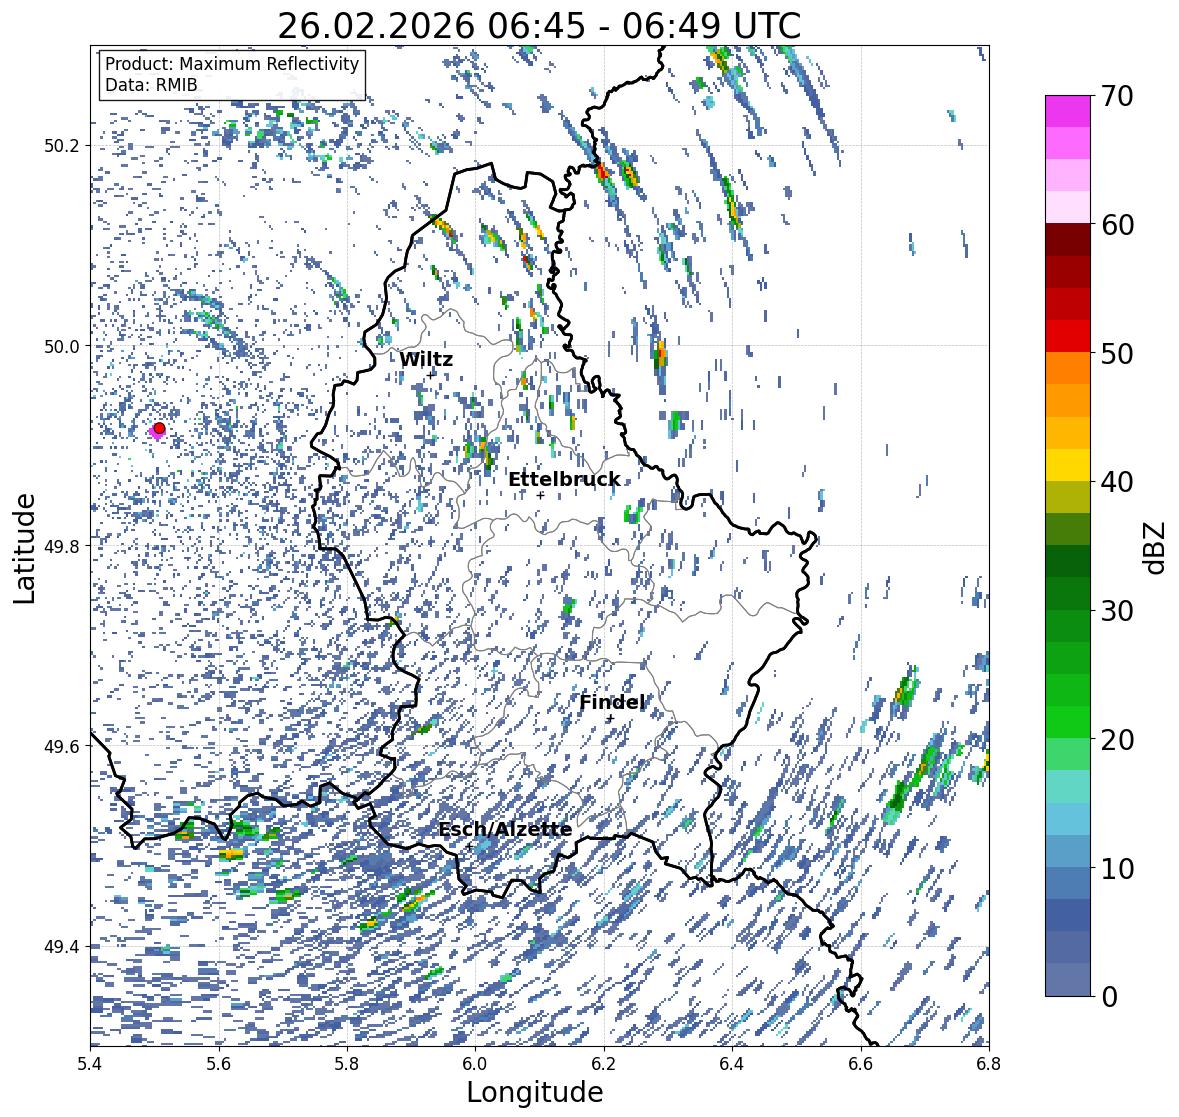
Task: Click the 6.8 longitude tick label
Action: (x=989, y=1064)
